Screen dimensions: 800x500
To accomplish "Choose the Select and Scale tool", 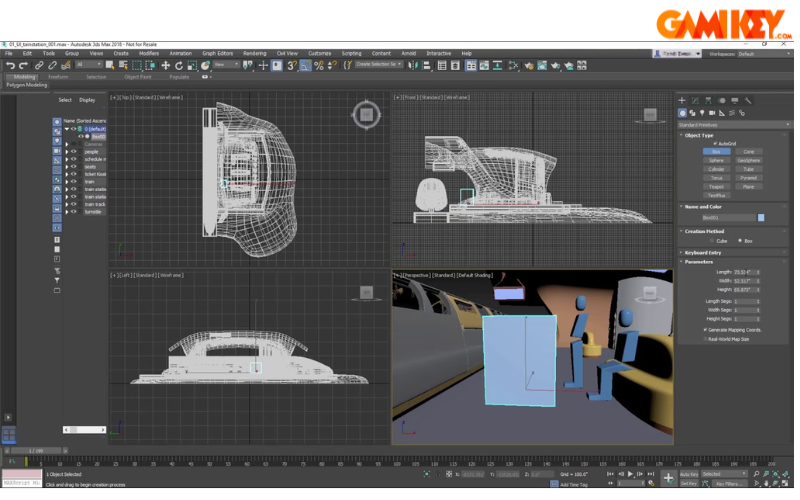I will tap(192, 65).
